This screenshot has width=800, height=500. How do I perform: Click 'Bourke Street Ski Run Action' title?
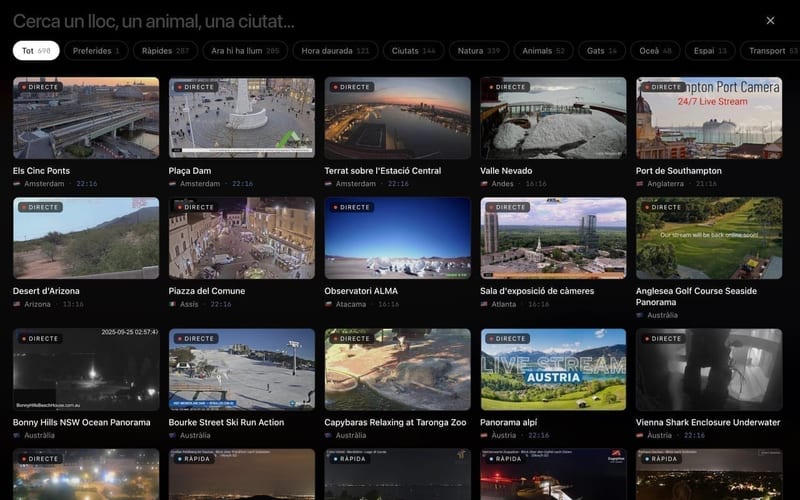(x=226, y=422)
